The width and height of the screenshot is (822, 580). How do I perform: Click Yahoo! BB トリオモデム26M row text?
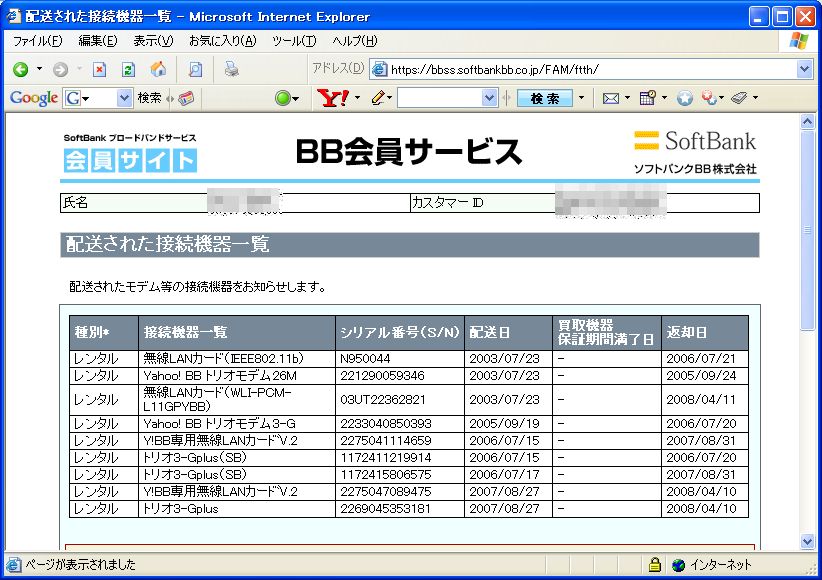coord(220,375)
